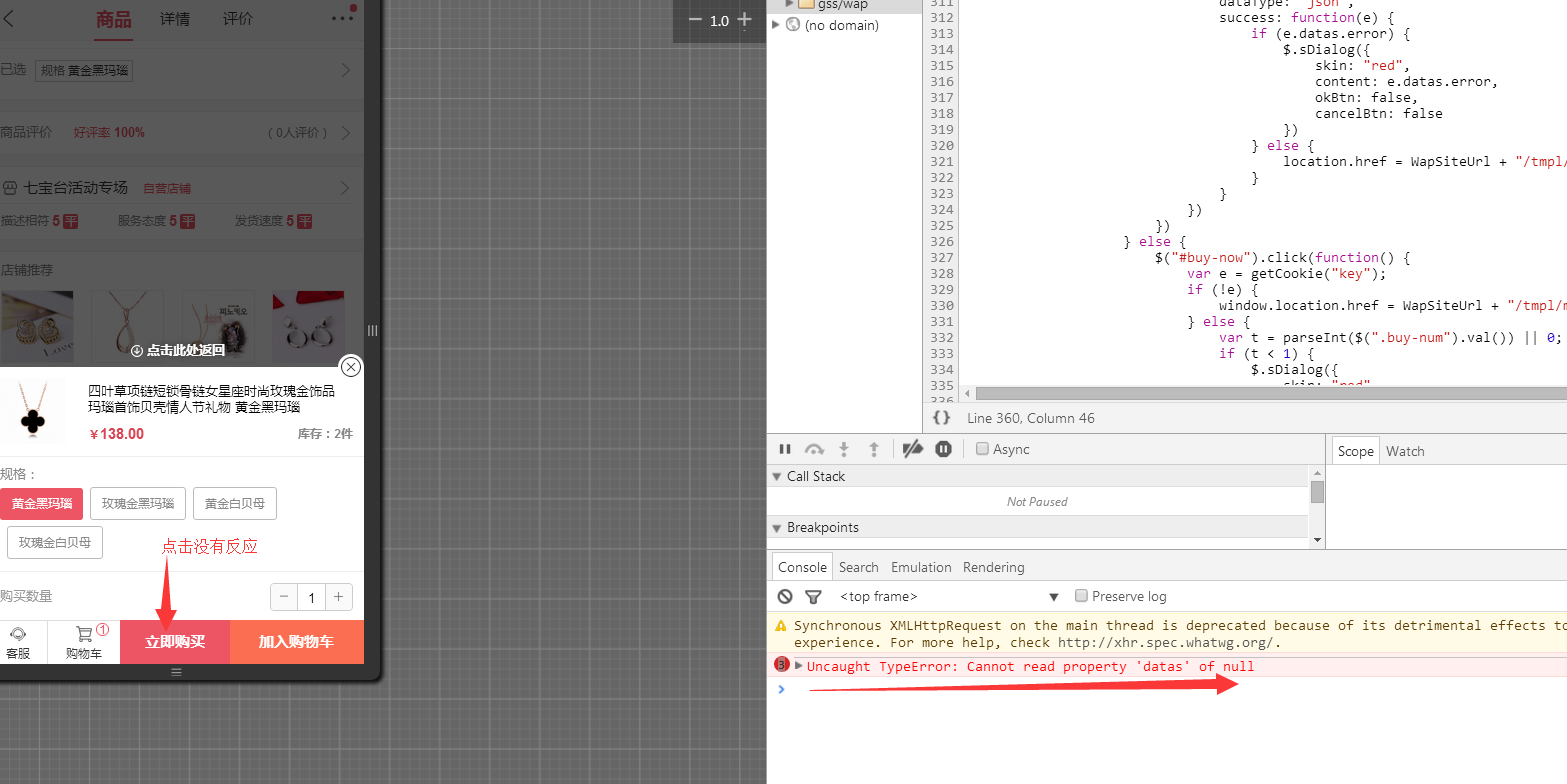Open the Watch sidebar tab
Image resolution: width=1567 pixels, height=784 pixels.
coord(1405,451)
